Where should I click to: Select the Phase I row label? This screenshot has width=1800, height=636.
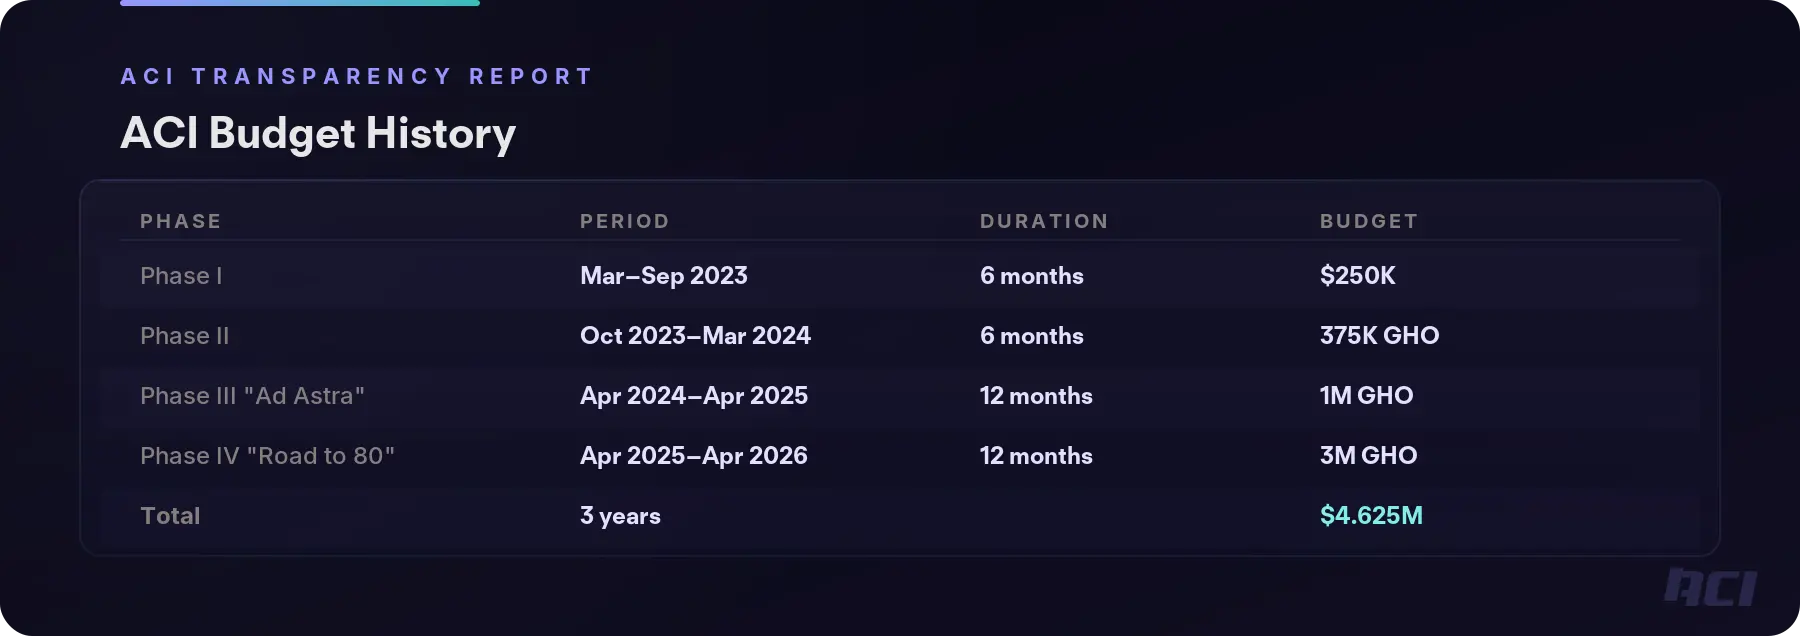[181, 276]
